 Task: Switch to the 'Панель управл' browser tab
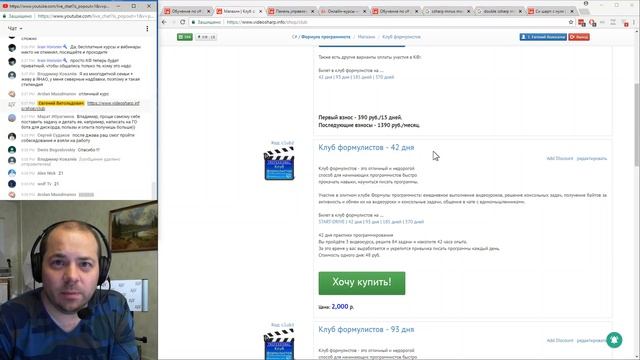coord(291,11)
